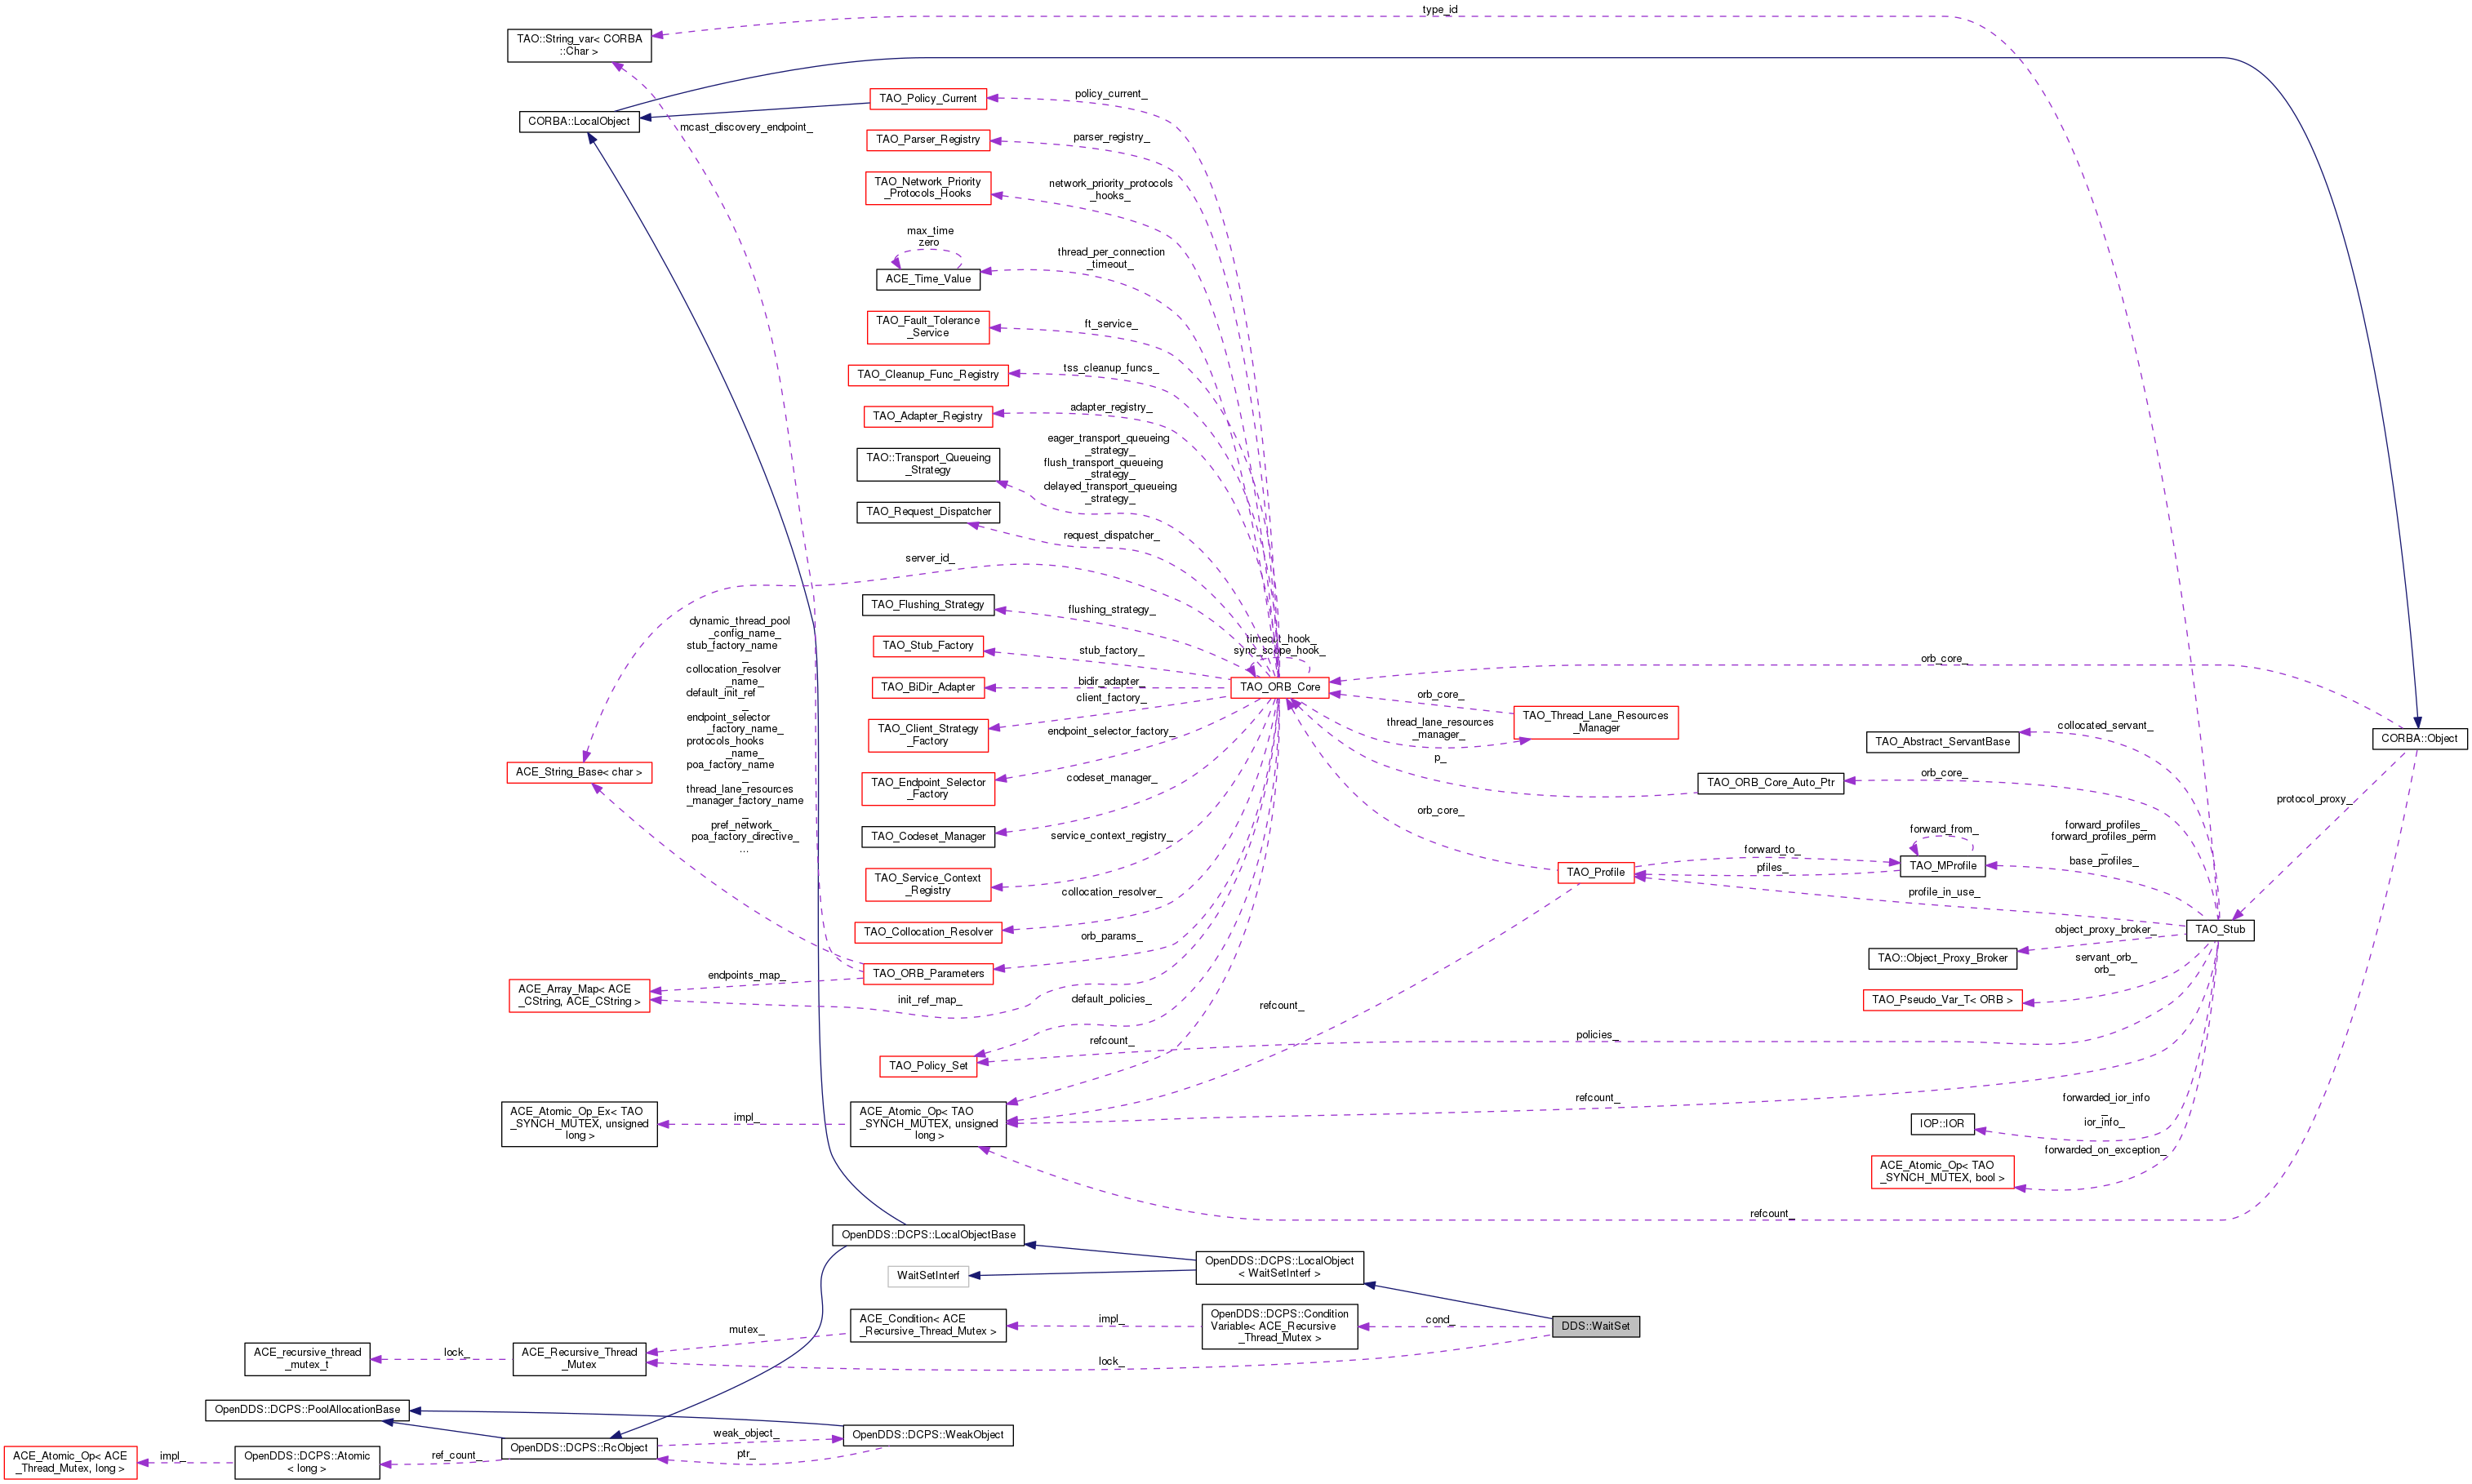The height and width of the screenshot is (1484, 2472).
Task: Click the "weak_object_" edge label
Action: (745, 1433)
